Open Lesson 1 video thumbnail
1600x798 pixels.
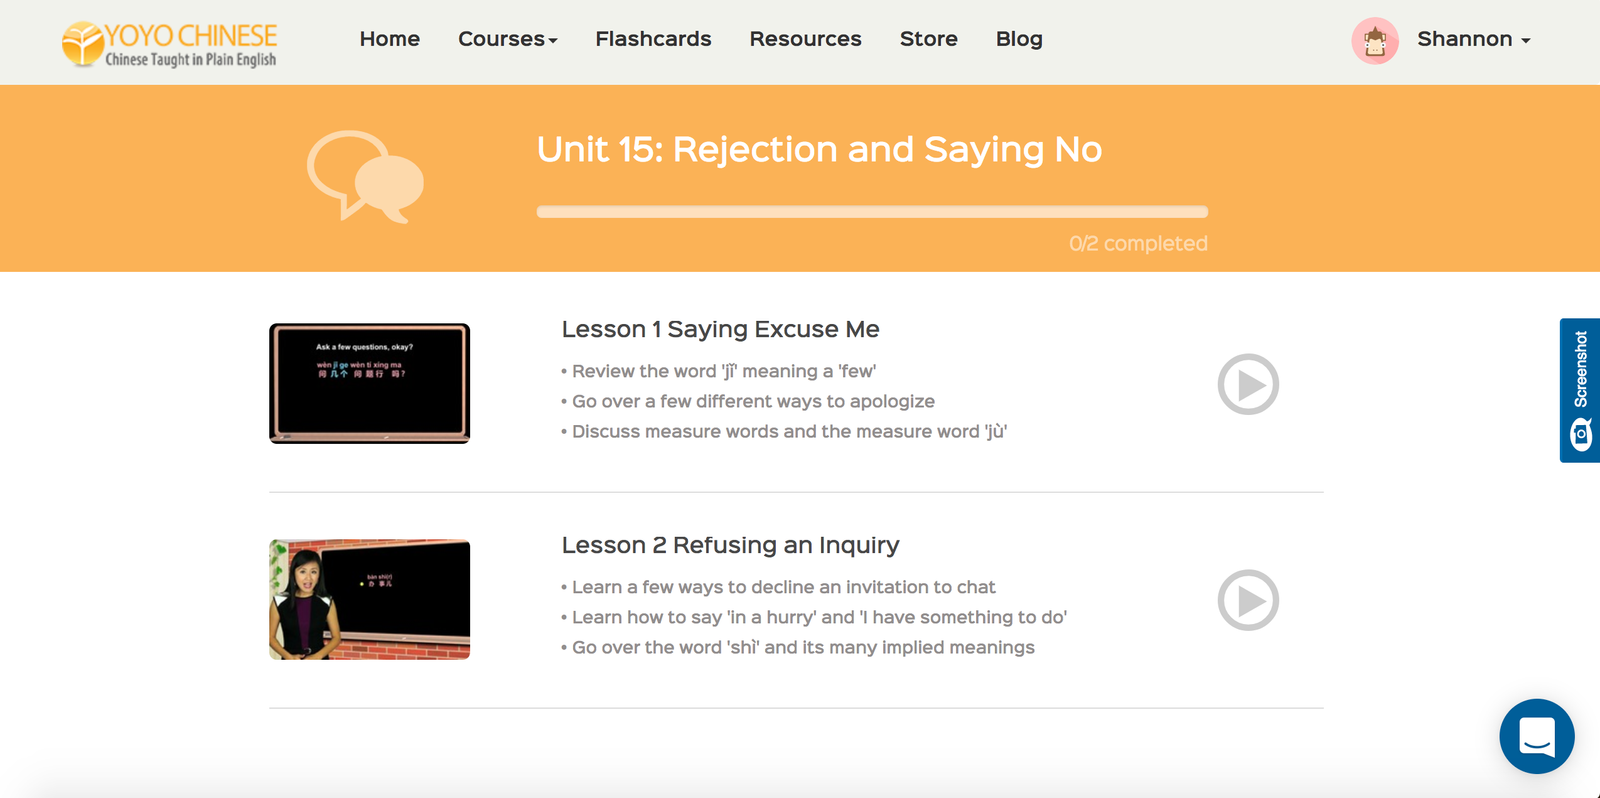click(369, 383)
